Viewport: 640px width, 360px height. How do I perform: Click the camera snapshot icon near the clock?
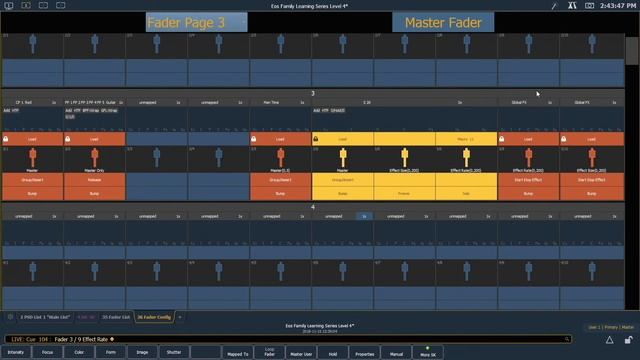click(x=589, y=6)
